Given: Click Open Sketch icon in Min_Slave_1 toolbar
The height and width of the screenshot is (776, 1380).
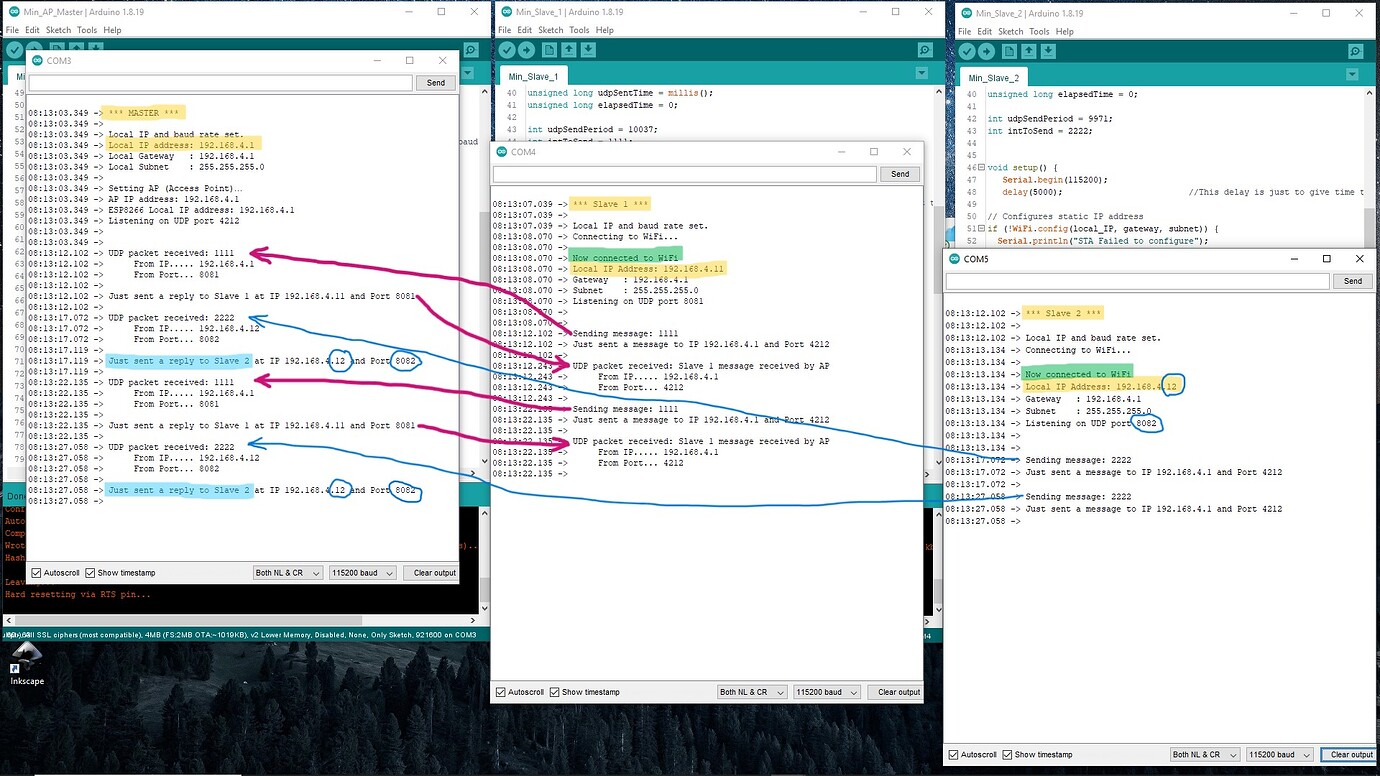Looking at the screenshot, I should 567,49.
